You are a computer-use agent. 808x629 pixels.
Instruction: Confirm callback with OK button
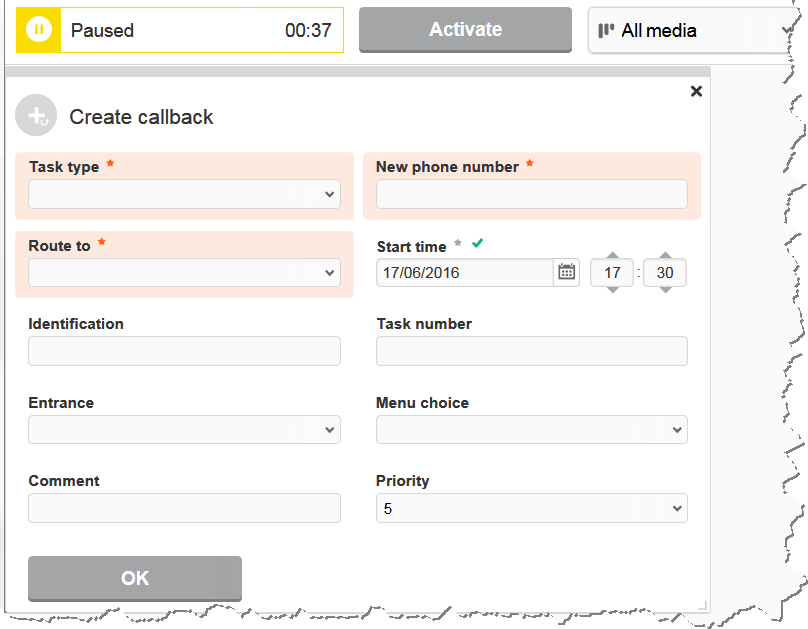[x=135, y=578]
